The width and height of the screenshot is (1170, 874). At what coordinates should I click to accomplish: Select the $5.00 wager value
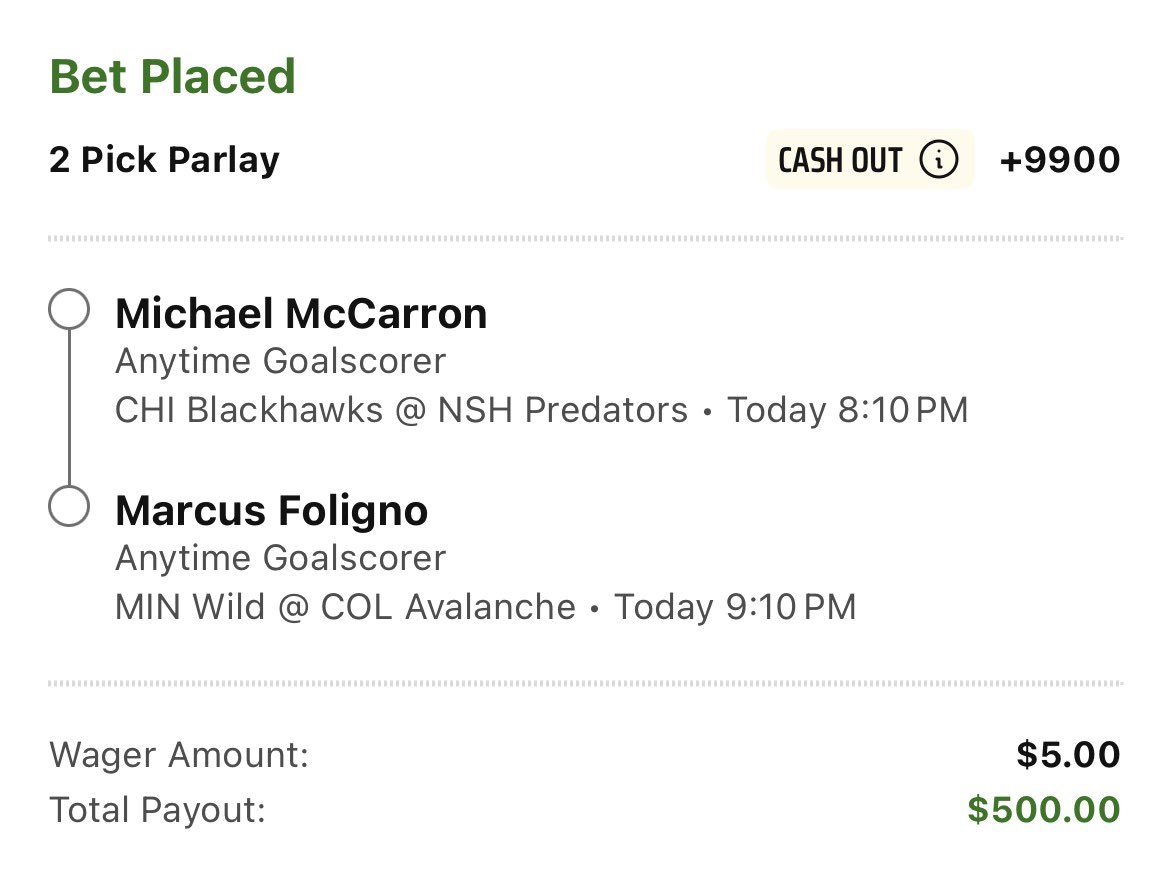tap(1068, 755)
